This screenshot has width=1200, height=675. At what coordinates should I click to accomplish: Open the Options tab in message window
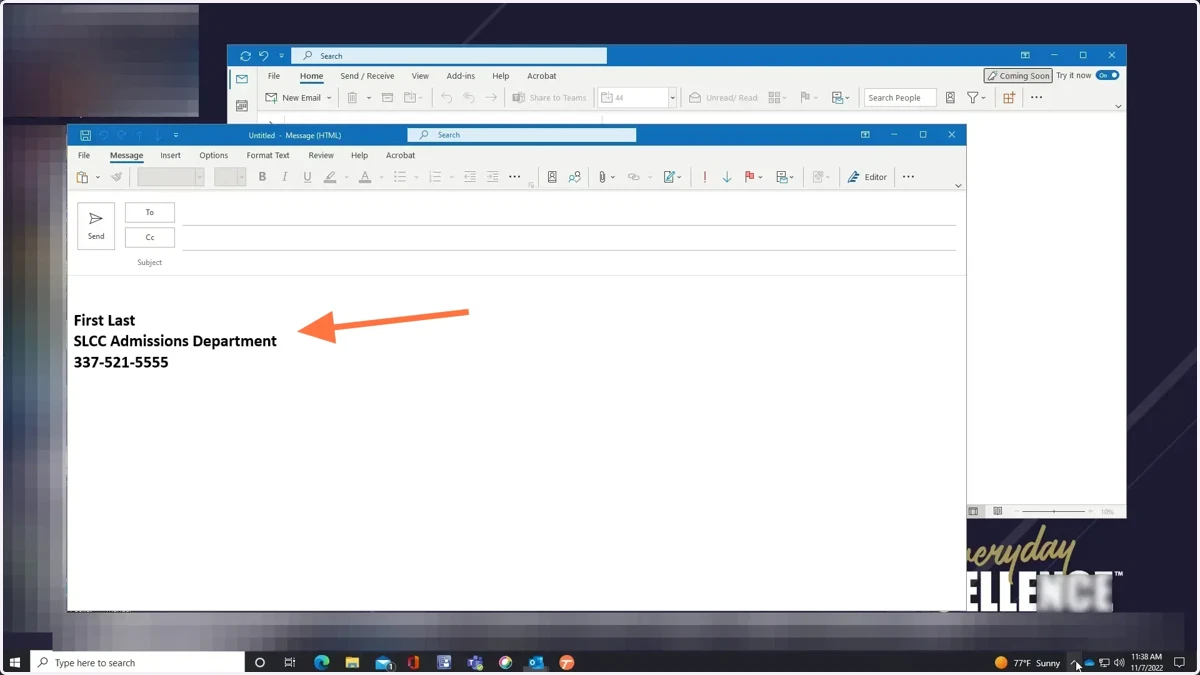[213, 155]
